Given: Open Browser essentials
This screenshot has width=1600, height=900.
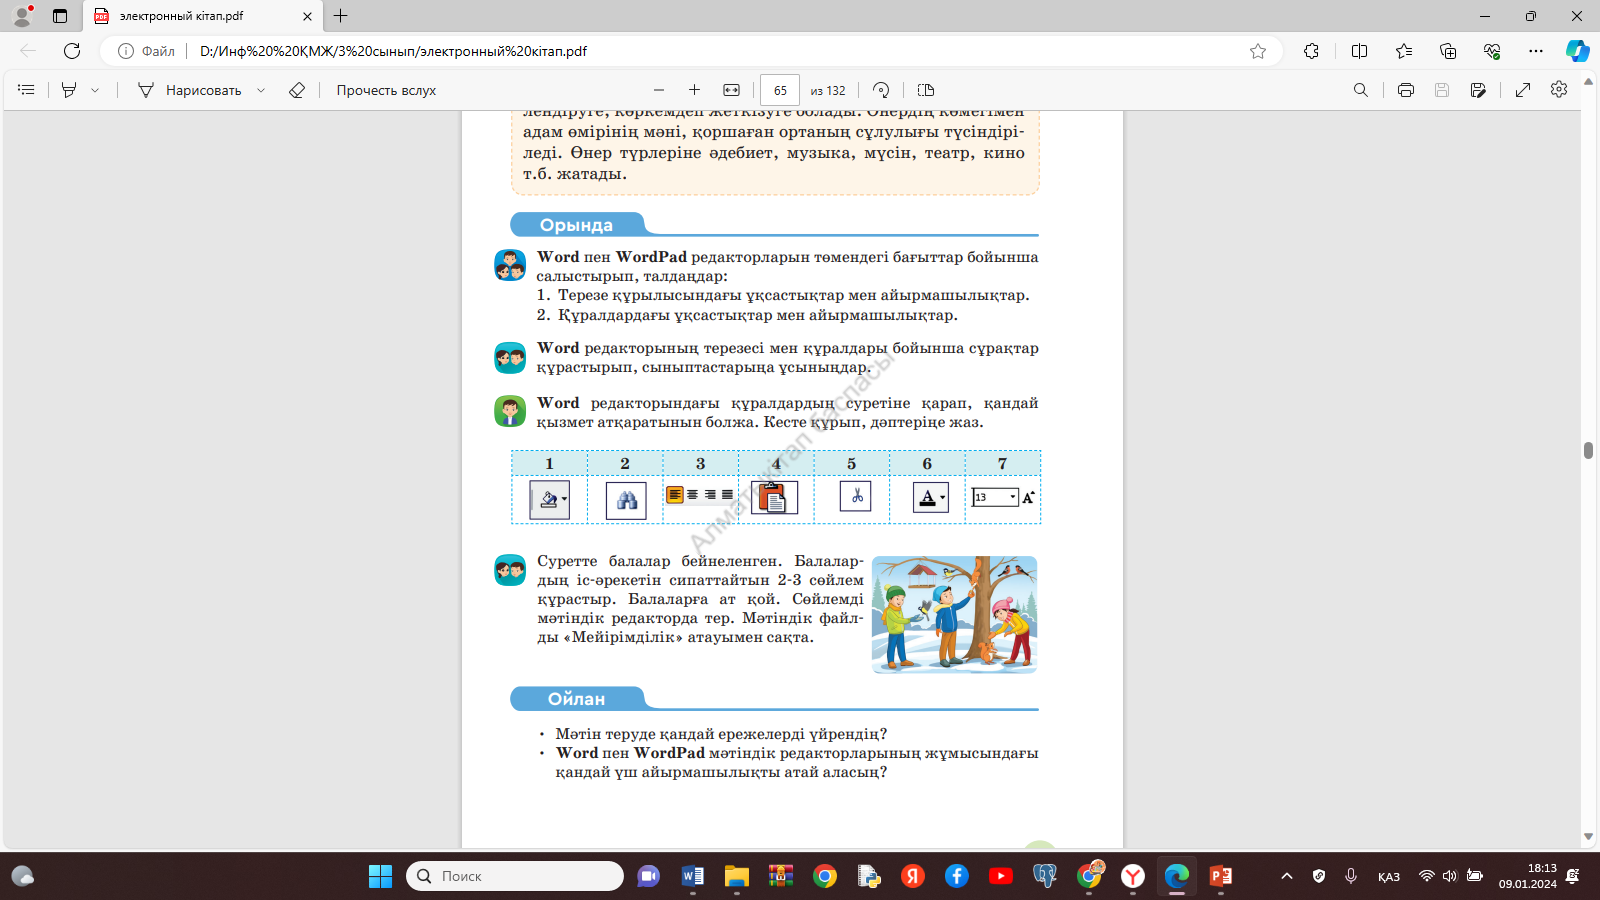Looking at the screenshot, I should tap(1492, 51).
